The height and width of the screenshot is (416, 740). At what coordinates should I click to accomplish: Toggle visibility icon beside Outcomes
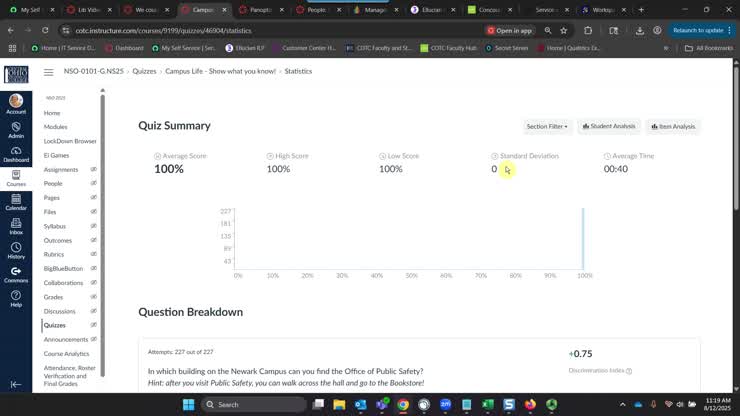tap(93, 240)
